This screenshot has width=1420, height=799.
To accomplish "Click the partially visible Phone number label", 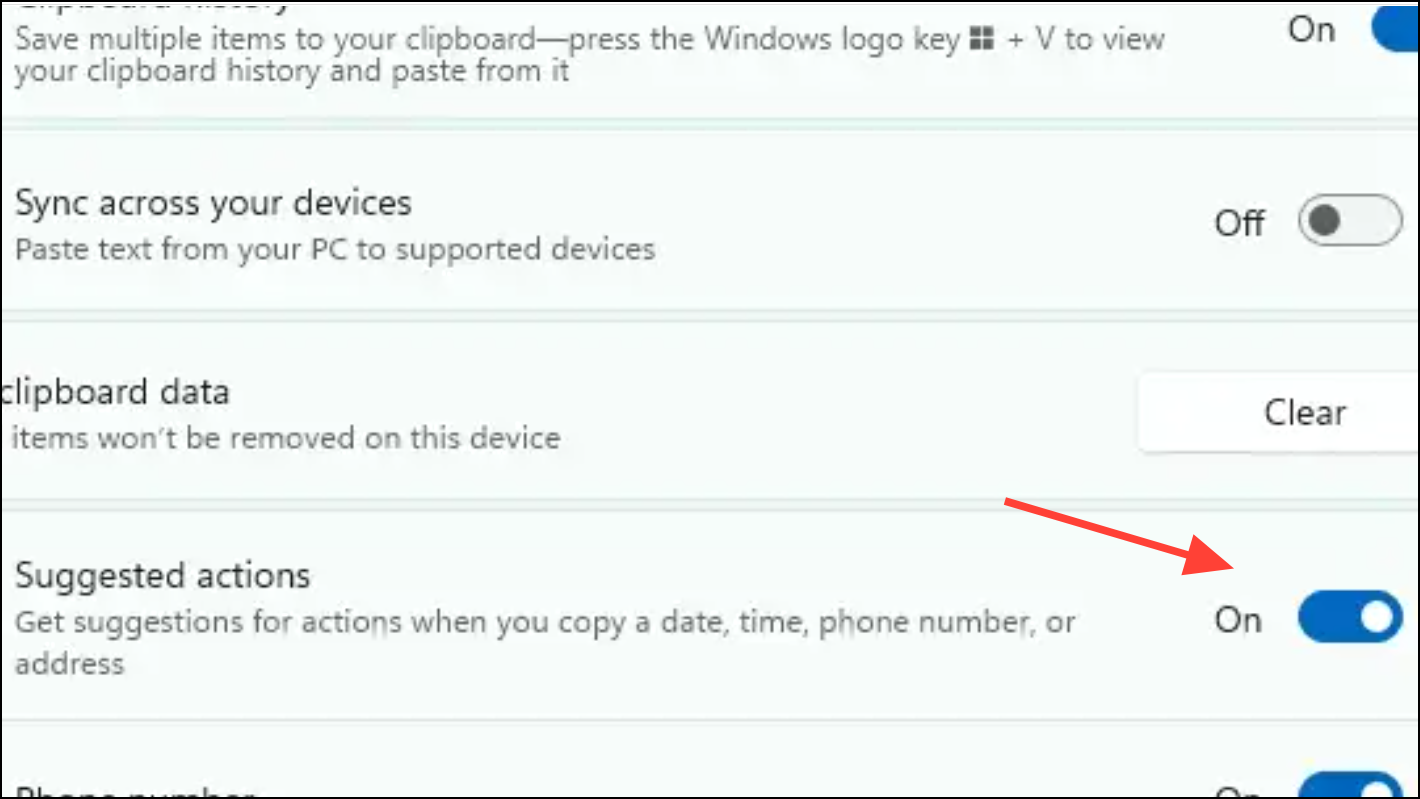I will coord(135,793).
